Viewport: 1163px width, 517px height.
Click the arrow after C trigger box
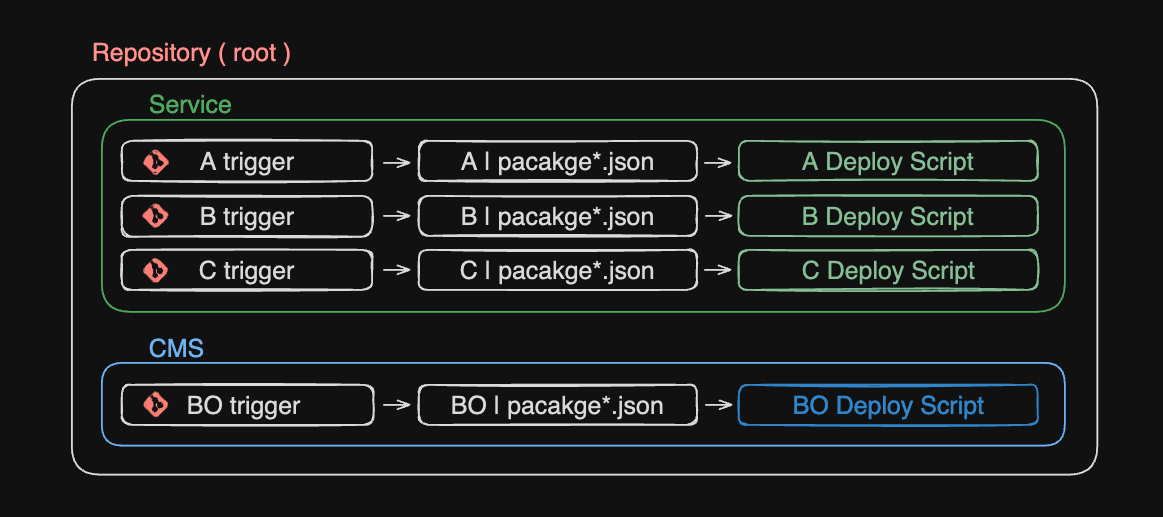[x=396, y=270]
